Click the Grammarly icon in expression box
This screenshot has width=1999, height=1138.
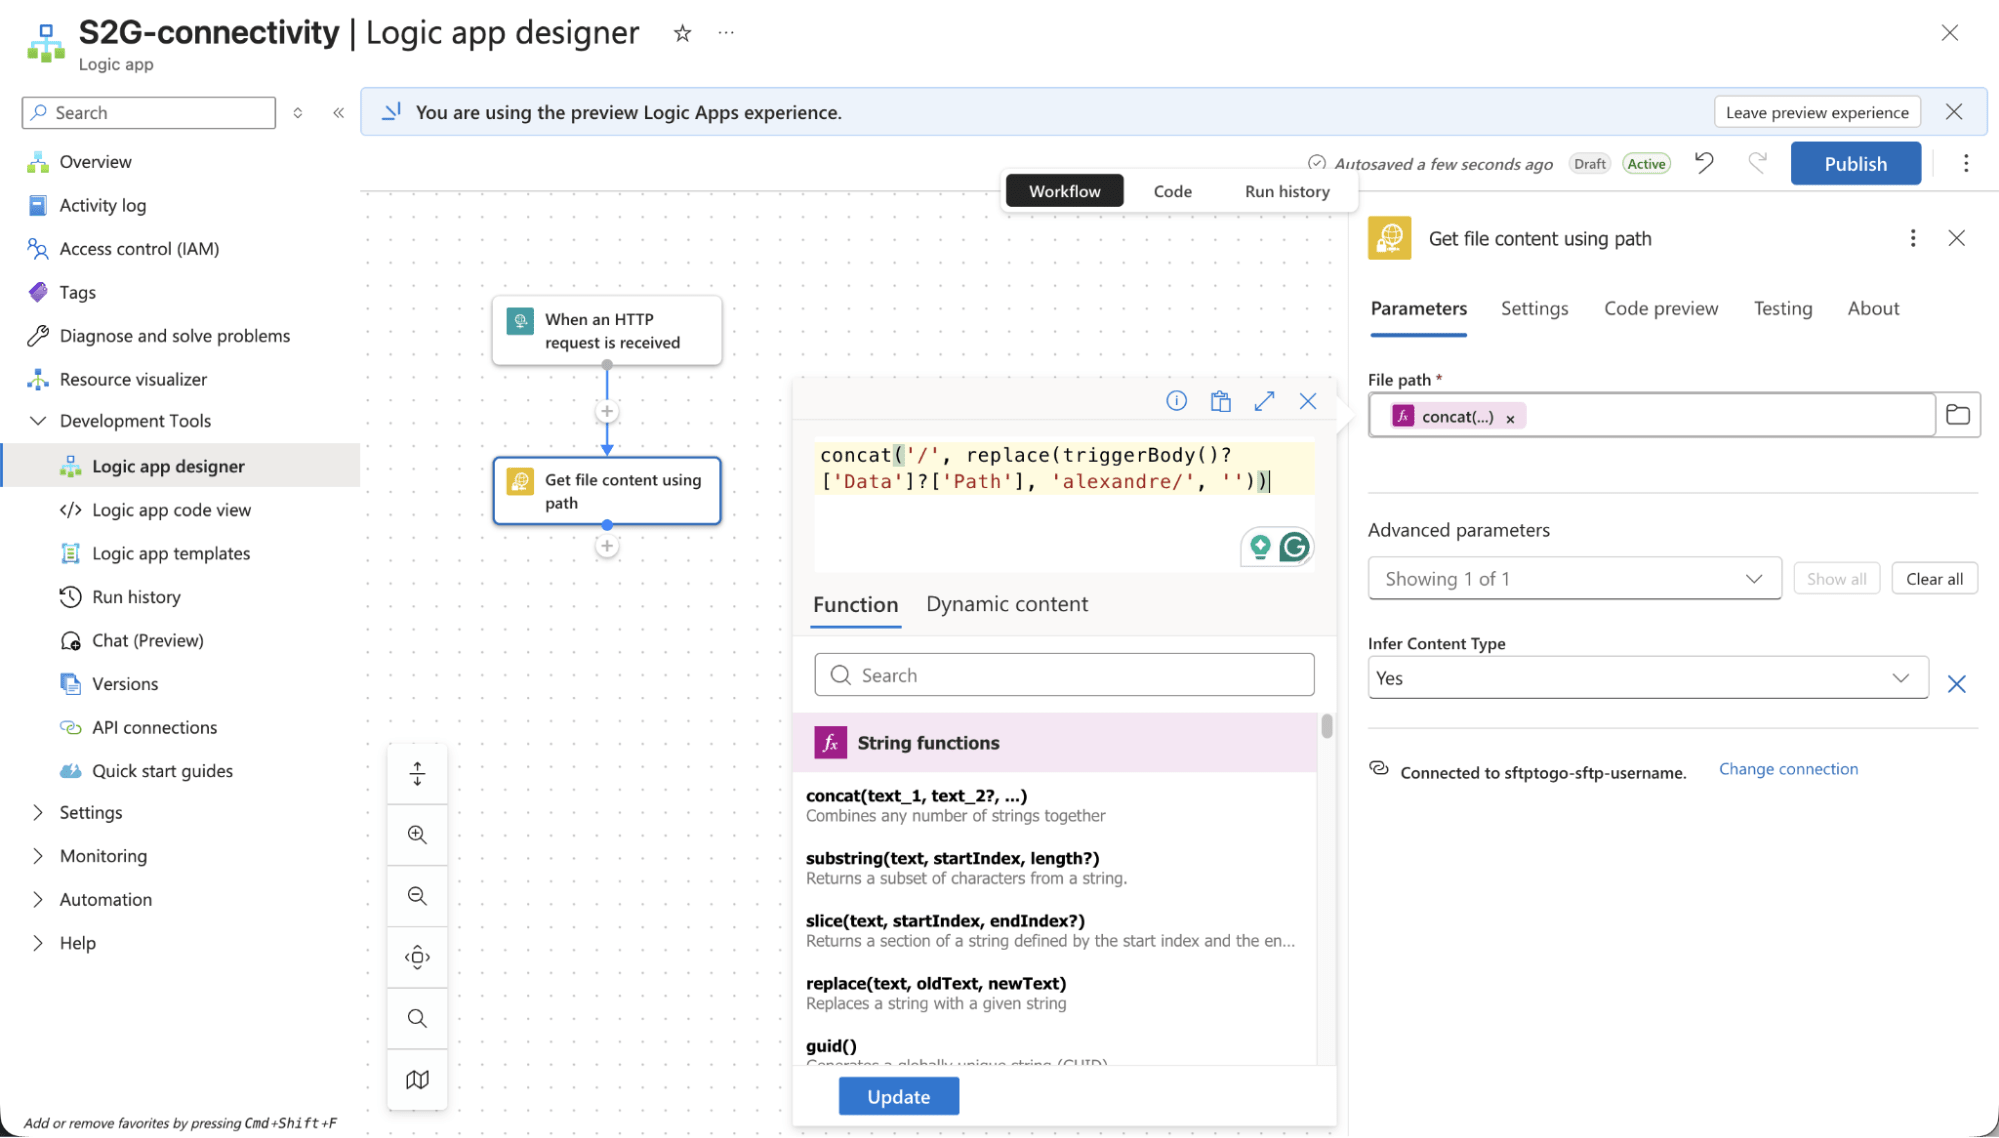coord(1294,547)
